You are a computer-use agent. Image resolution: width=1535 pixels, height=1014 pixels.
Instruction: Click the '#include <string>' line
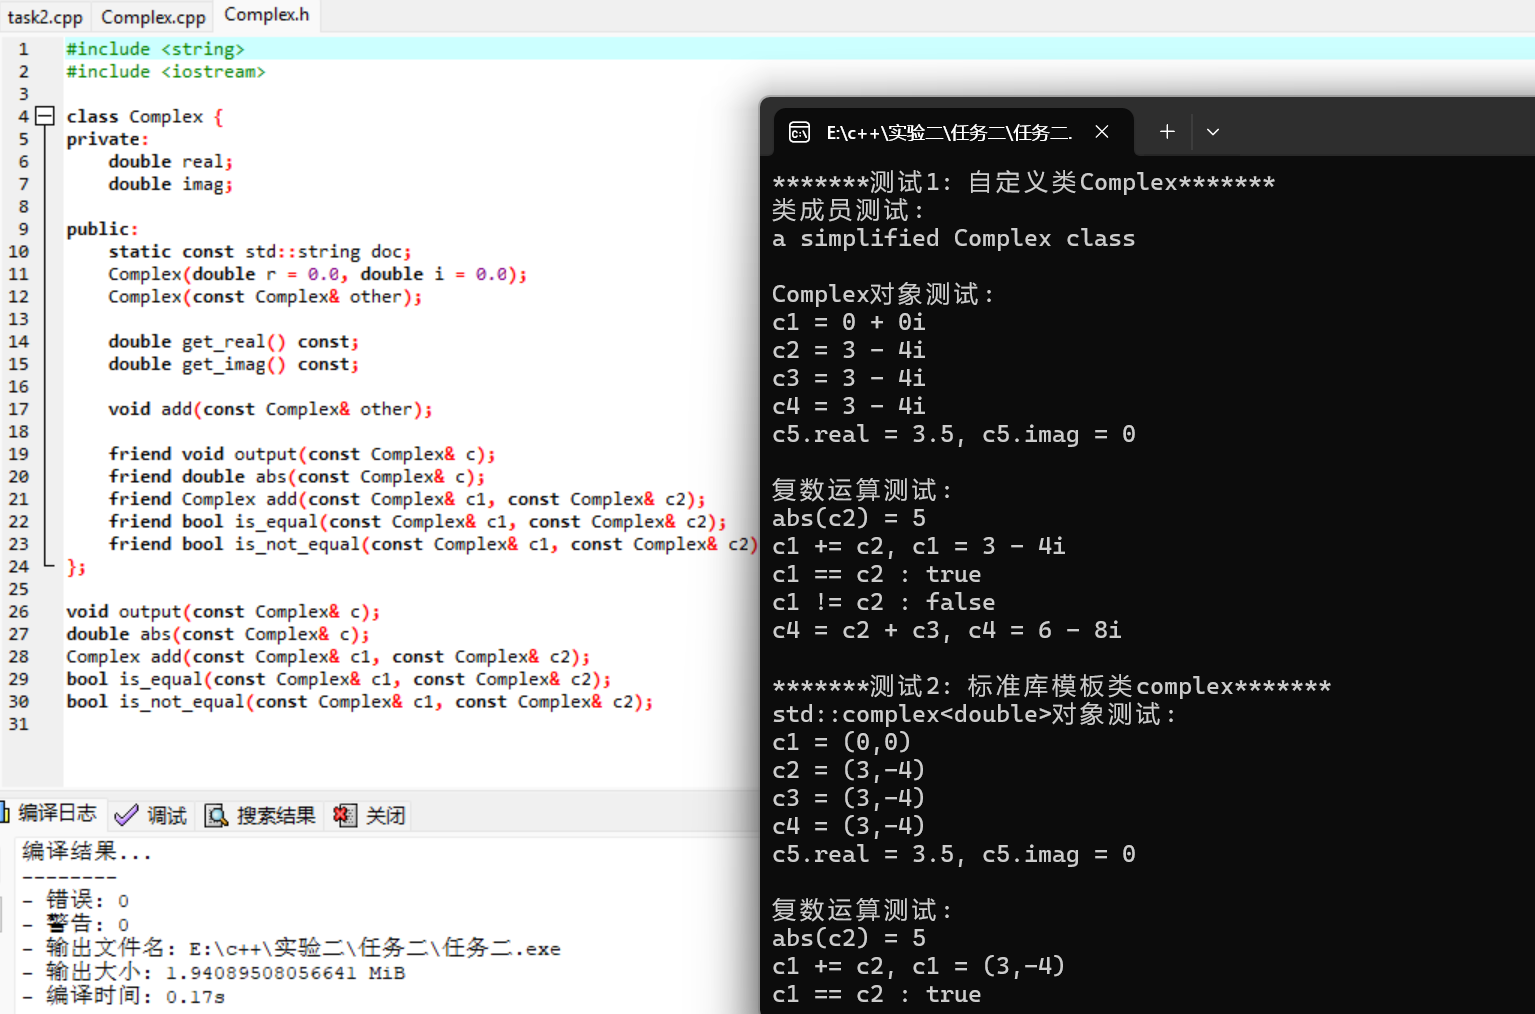tap(155, 49)
